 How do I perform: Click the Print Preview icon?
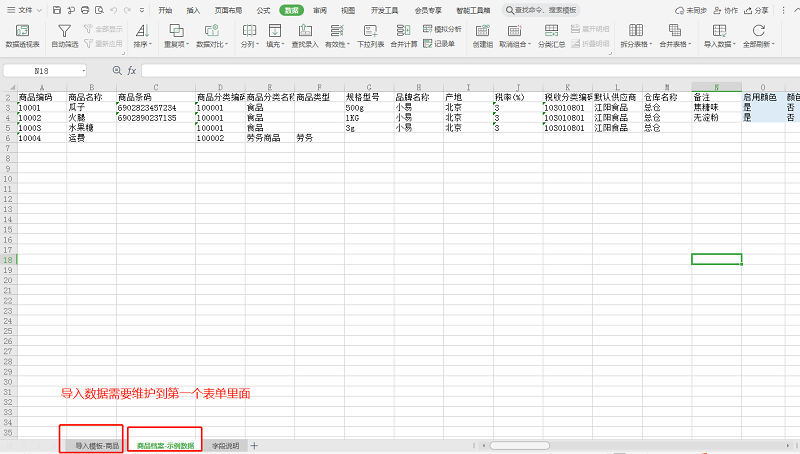(x=99, y=10)
